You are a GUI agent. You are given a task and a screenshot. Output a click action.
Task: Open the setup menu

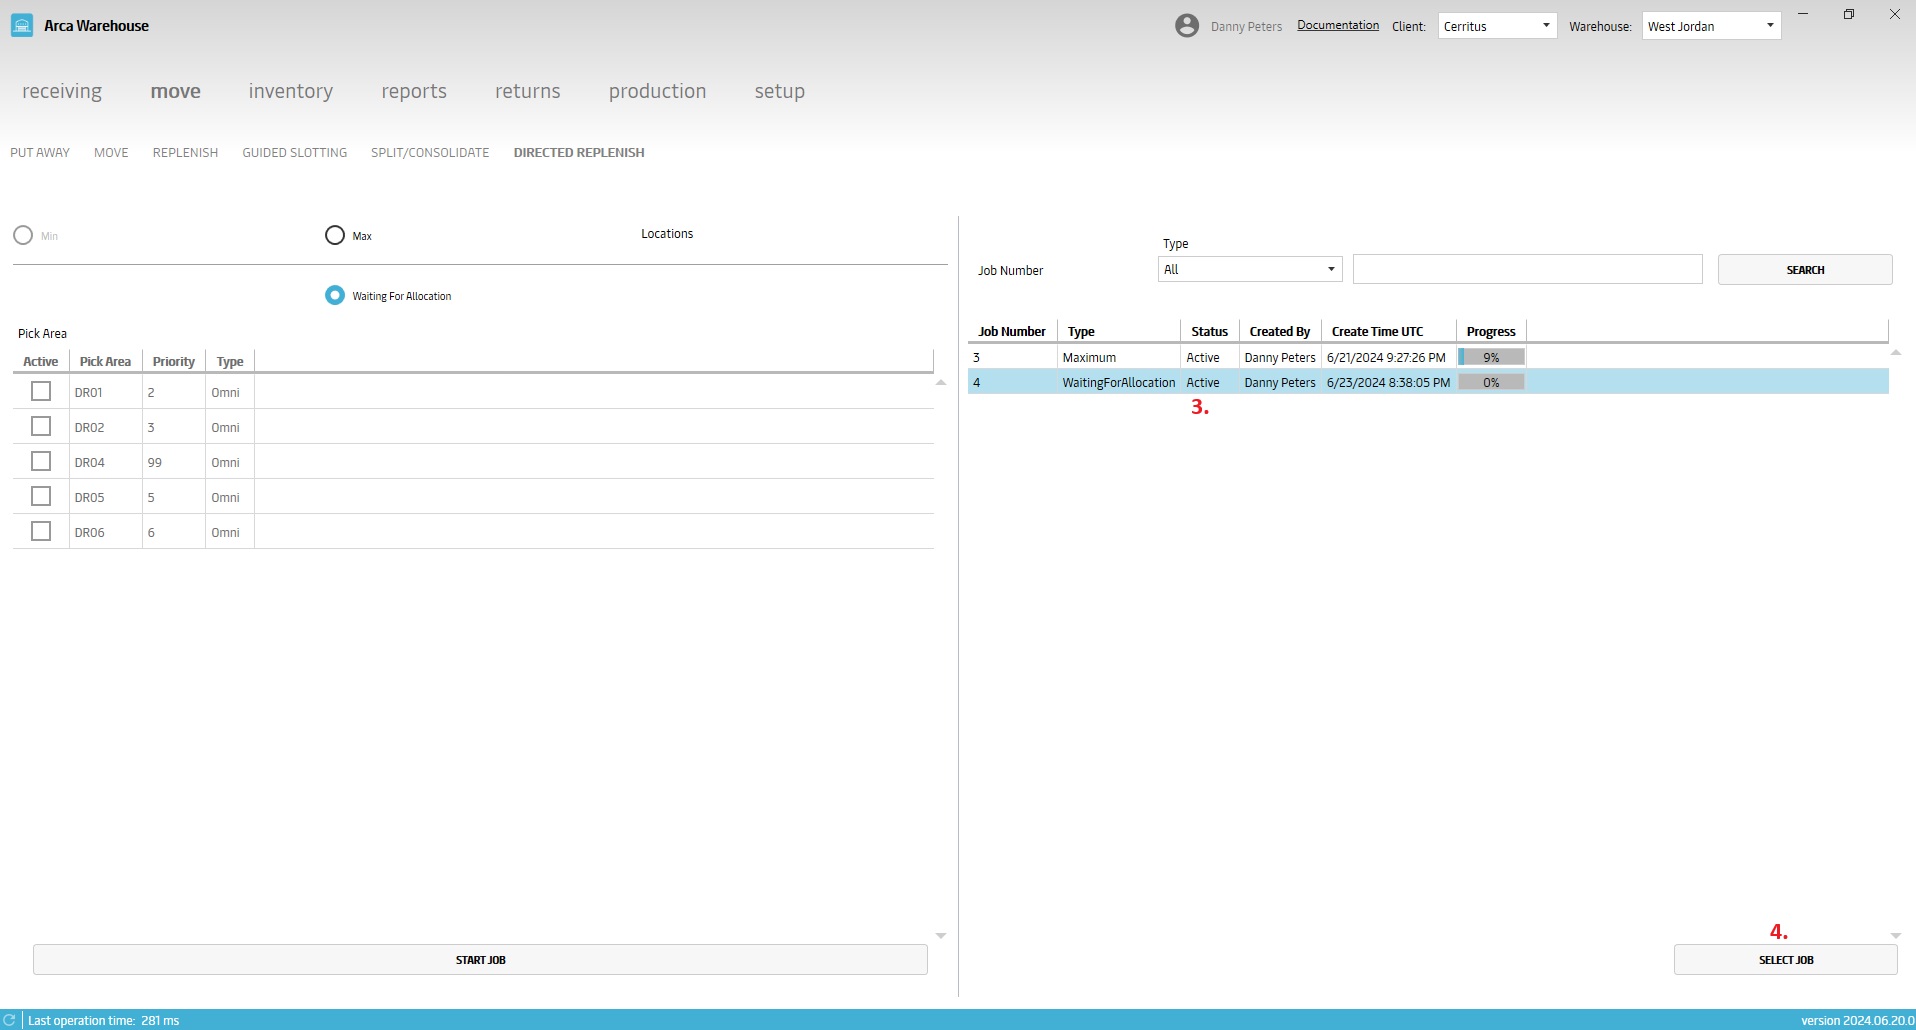pyautogui.click(x=780, y=91)
